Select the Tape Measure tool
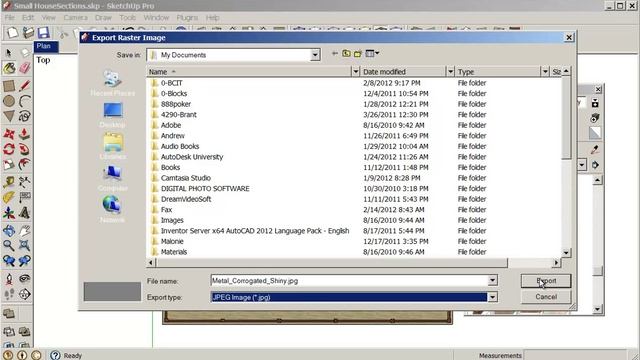The width and height of the screenshot is (640, 360). 9,182
